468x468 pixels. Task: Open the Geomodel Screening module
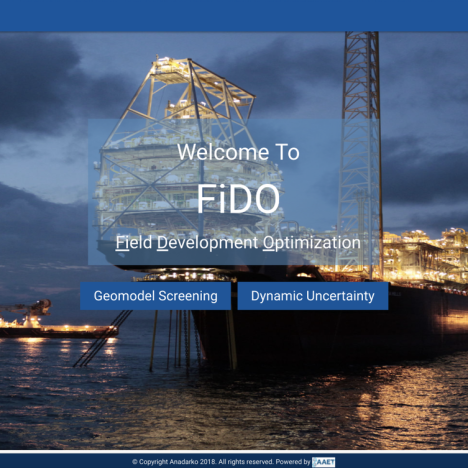tap(155, 296)
